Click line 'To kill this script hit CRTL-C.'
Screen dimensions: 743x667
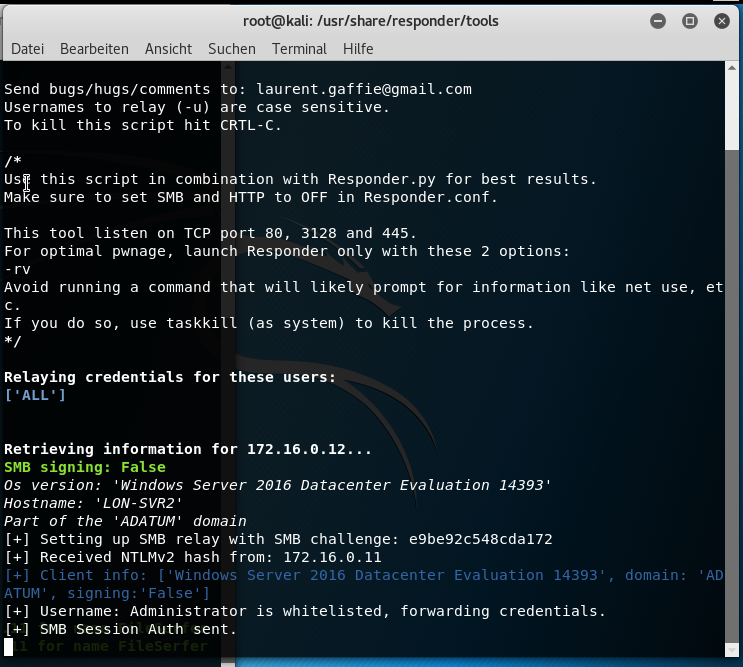[143, 125]
